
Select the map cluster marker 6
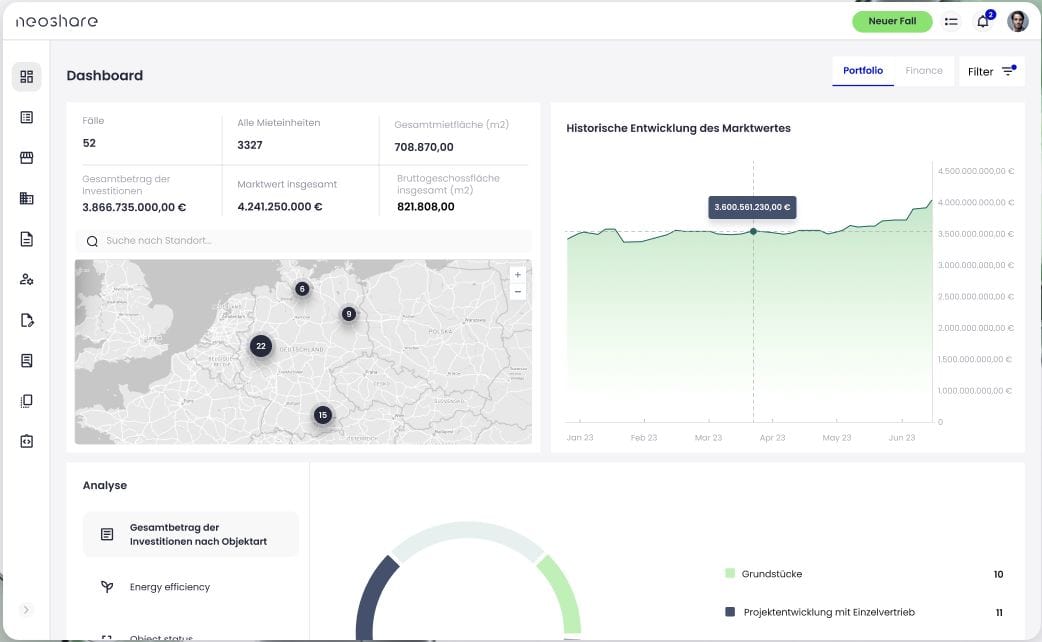click(302, 289)
